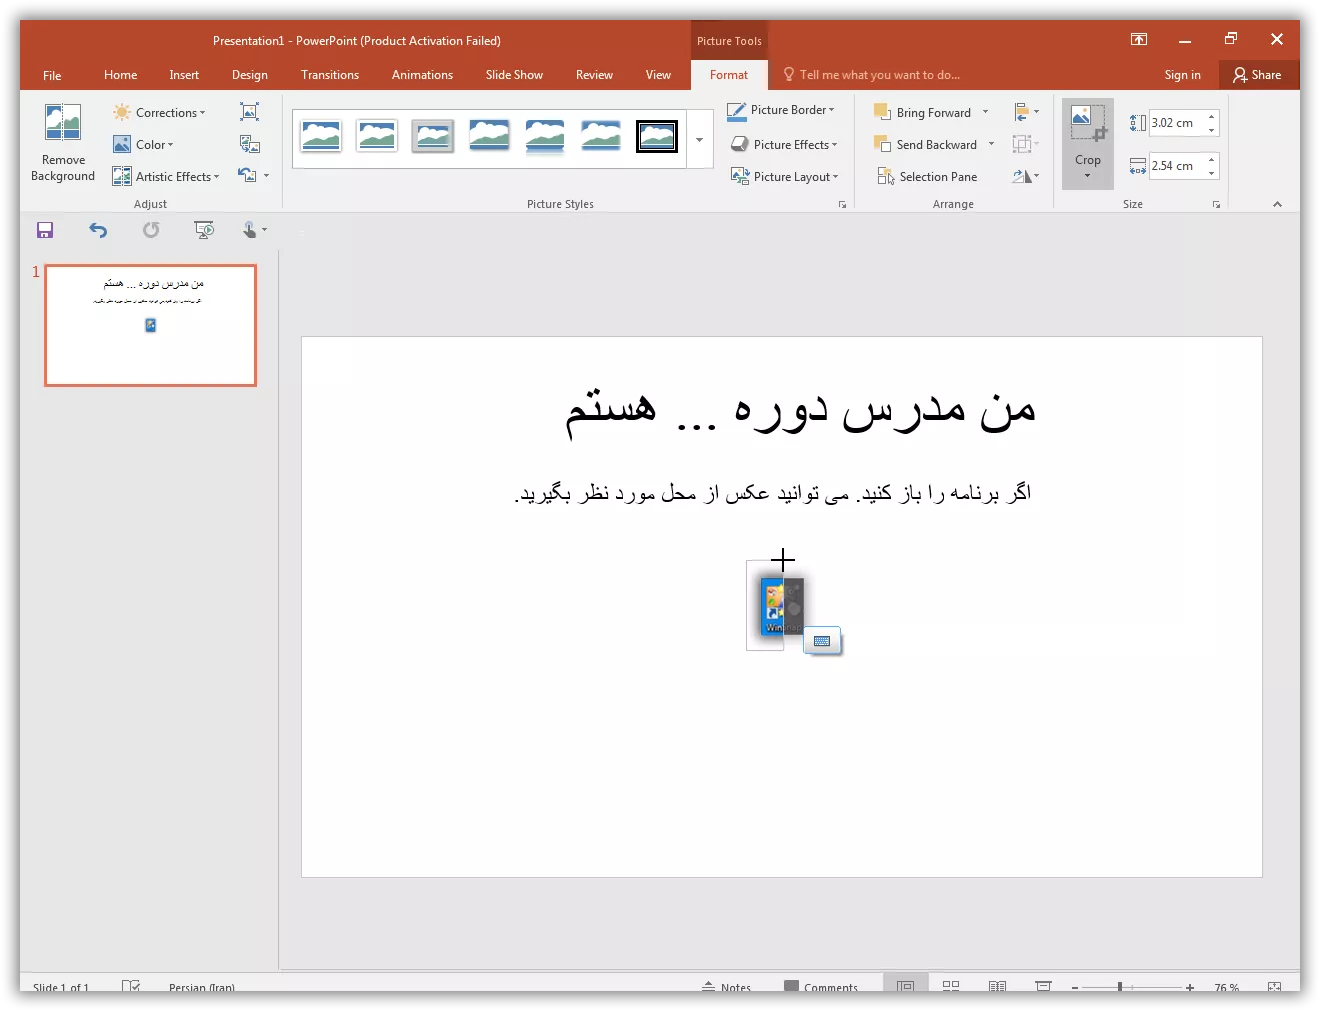The height and width of the screenshot is (1011, 1320).
Task: Click Save icon in quick access toolbar
Action: click(45, 231)
